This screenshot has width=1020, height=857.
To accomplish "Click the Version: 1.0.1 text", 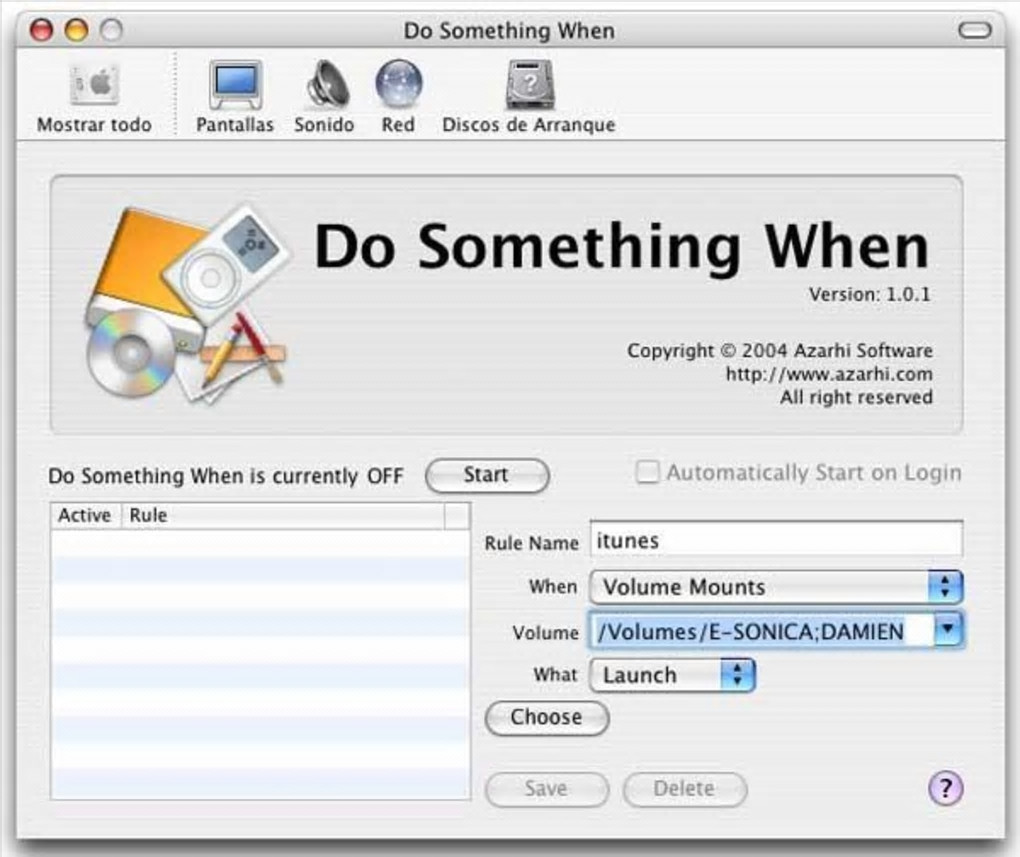I will pyautogui.click(x=870, y=295).
